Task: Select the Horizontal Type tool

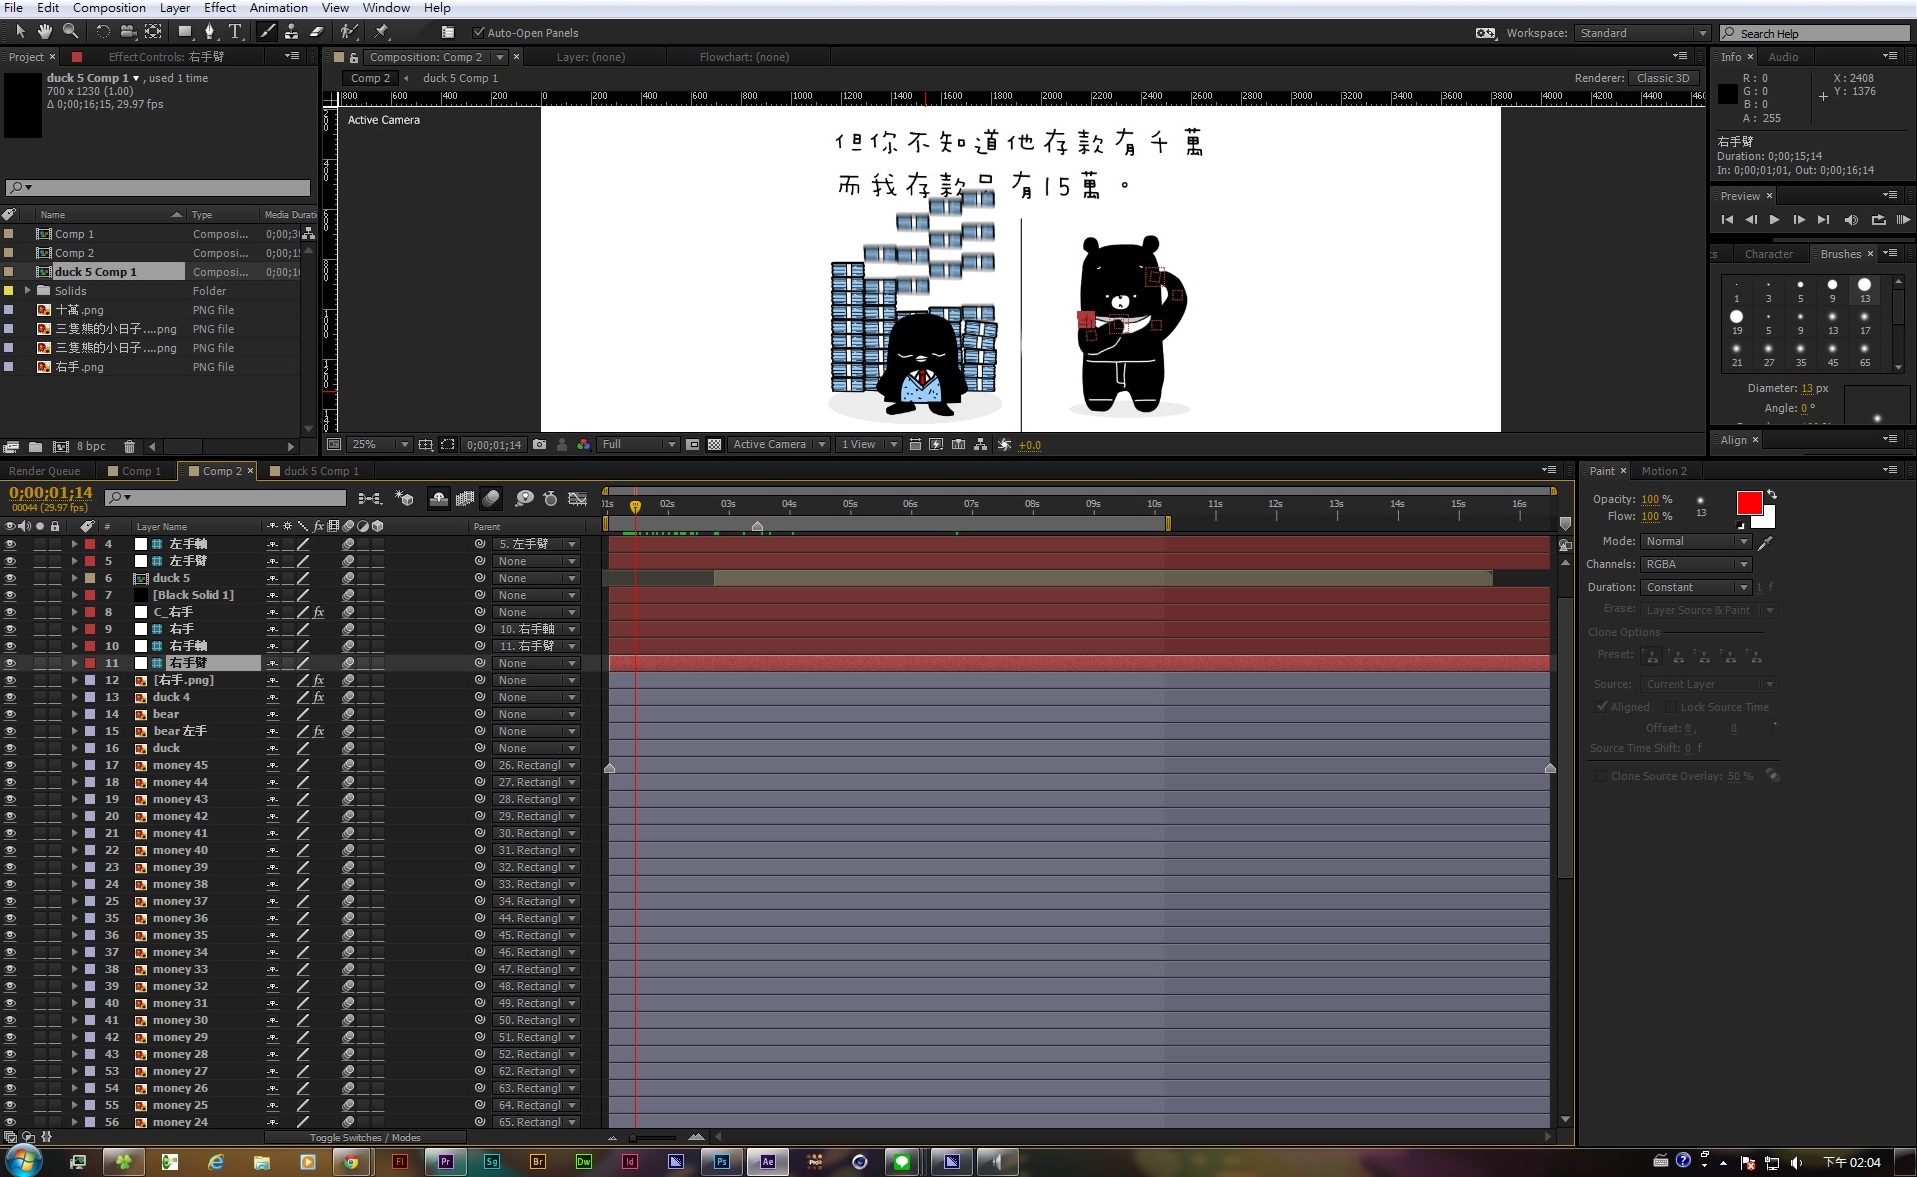Action: 235,32
